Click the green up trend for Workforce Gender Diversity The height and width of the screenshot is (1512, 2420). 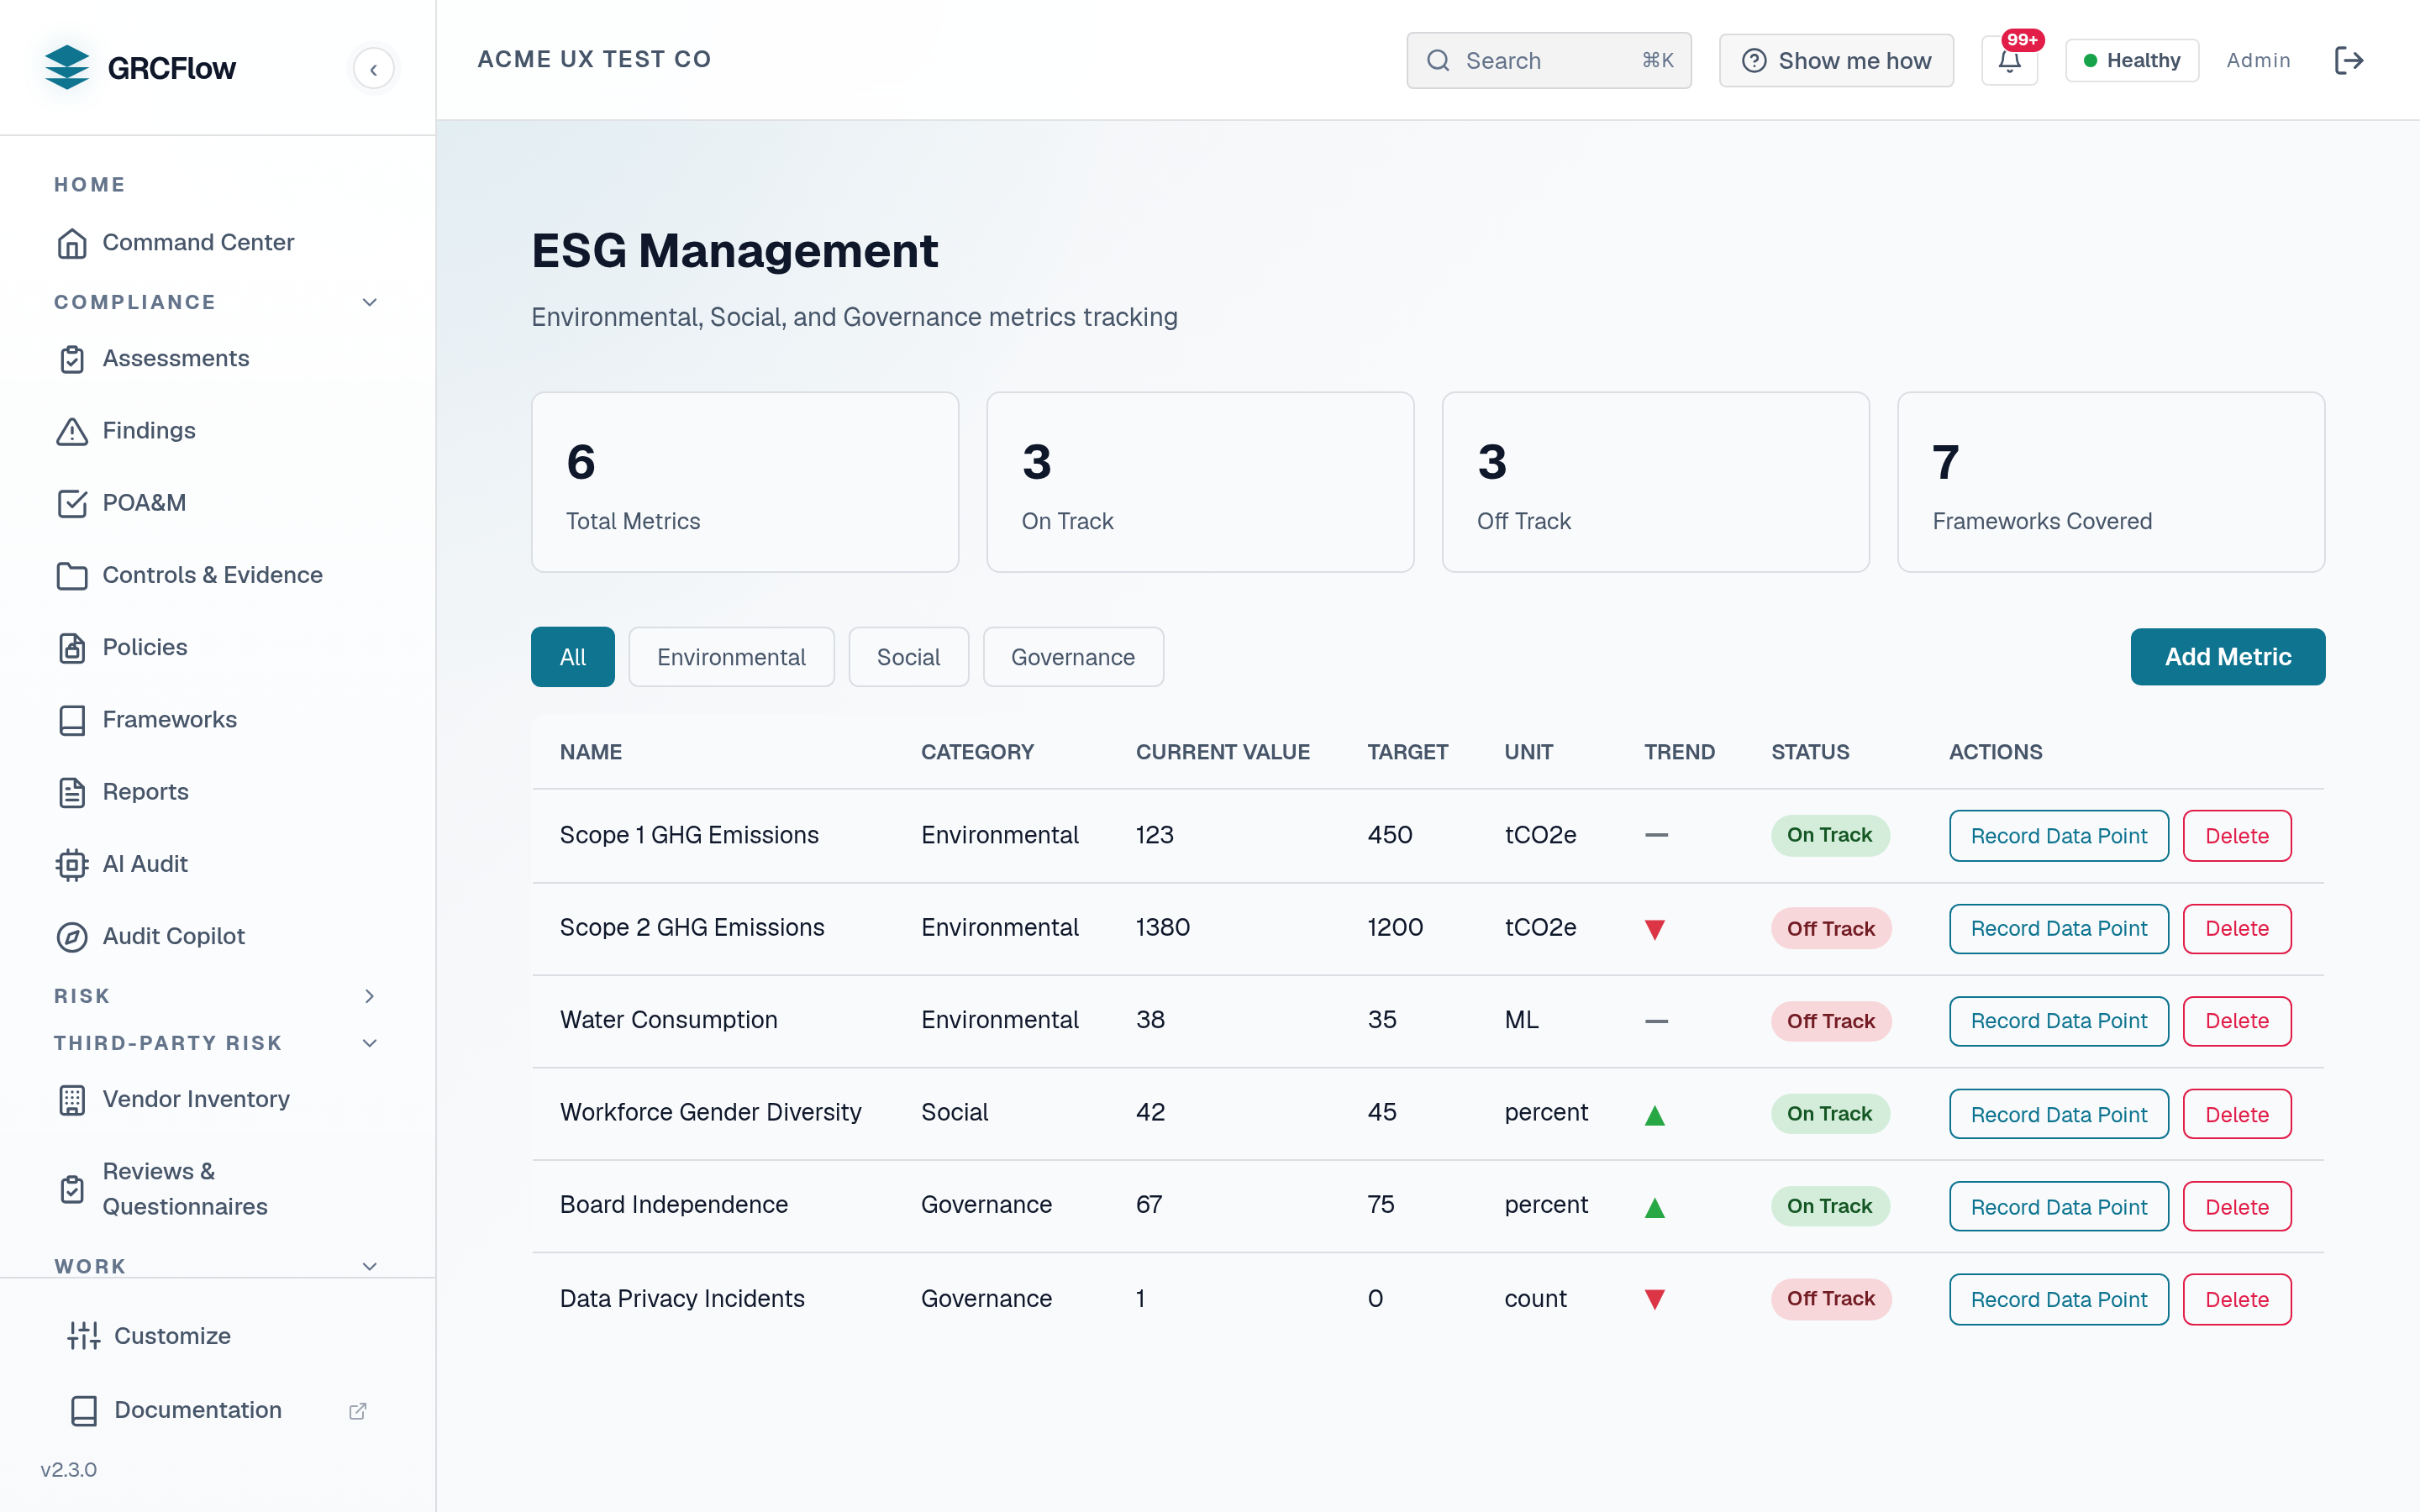coord(1655,1115)
